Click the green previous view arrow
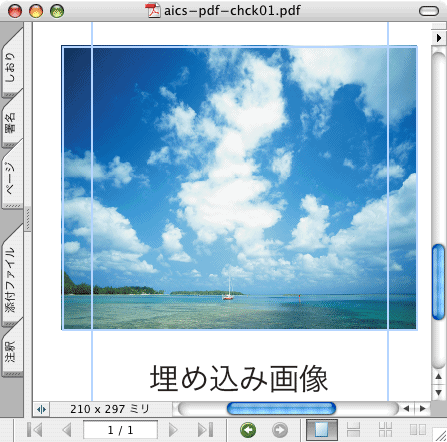 [x=248, y=430]
